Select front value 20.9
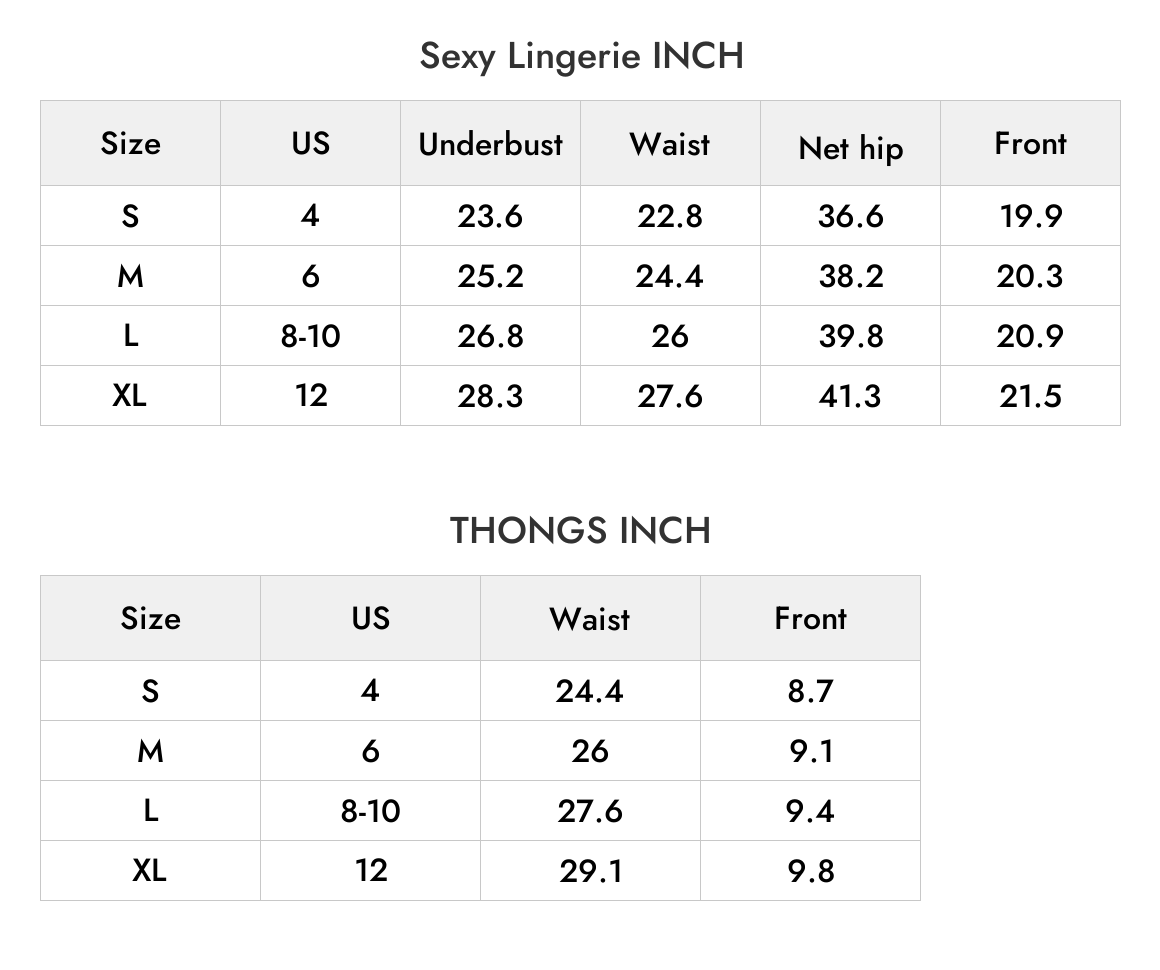1160x970 pixels. click(1031, 336)
